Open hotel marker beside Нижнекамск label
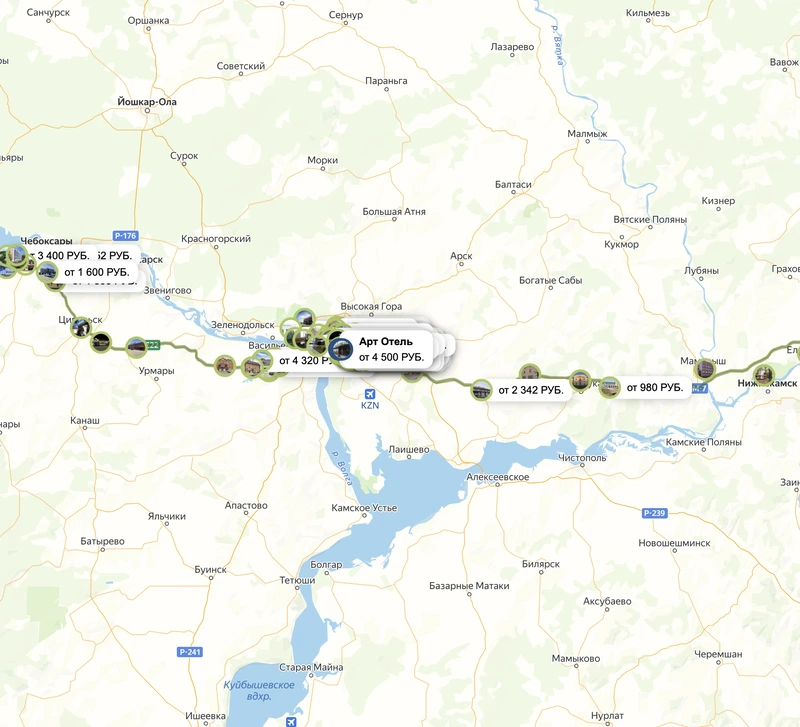 [x=762, y=375]
